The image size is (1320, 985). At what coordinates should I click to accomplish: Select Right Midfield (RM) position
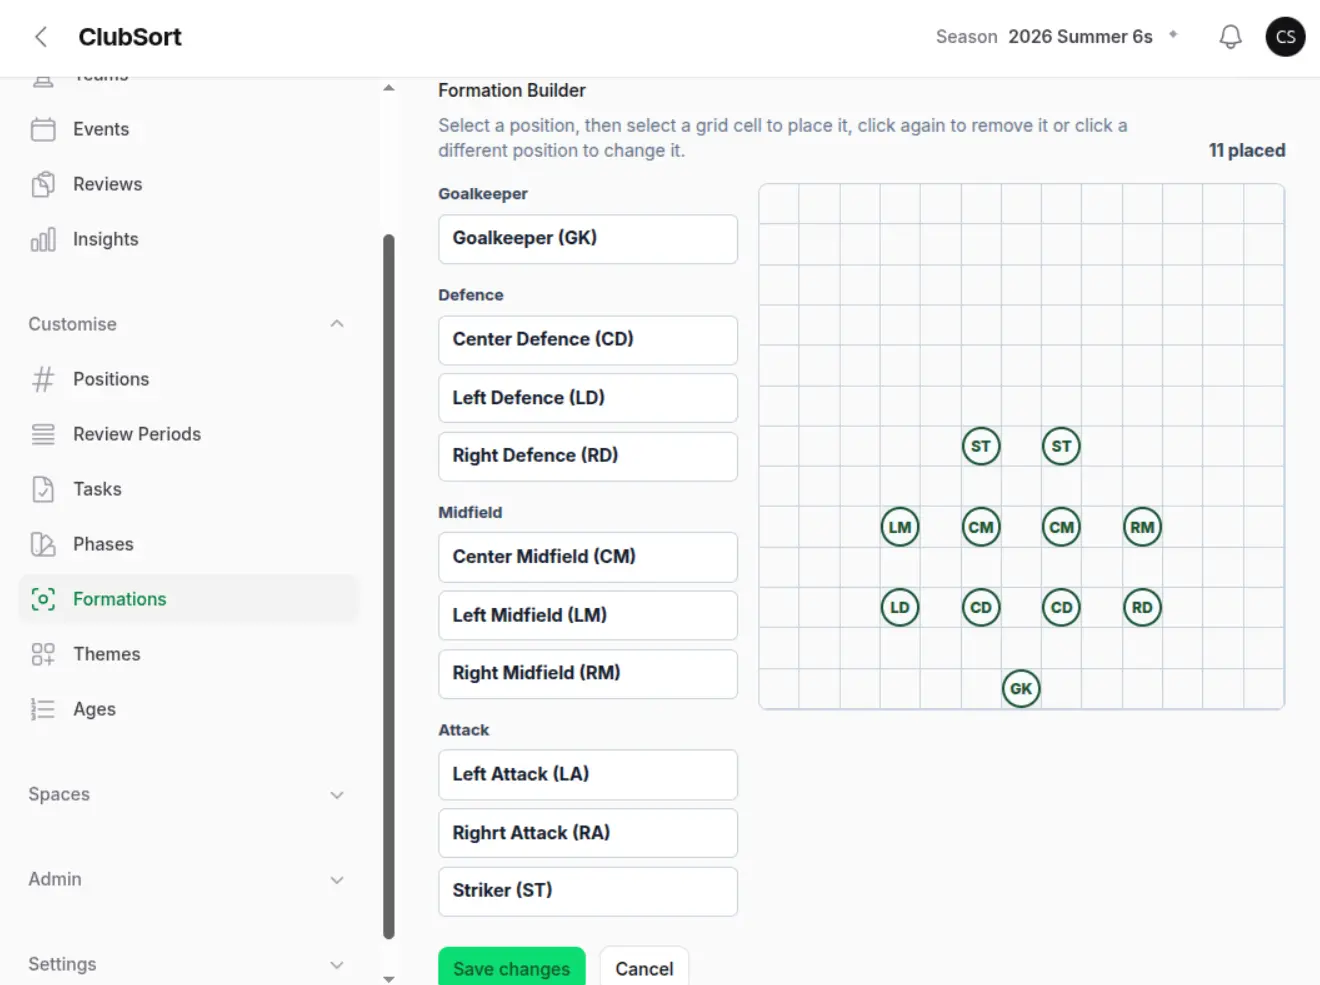pyautogui.click(x=588, y=674)
